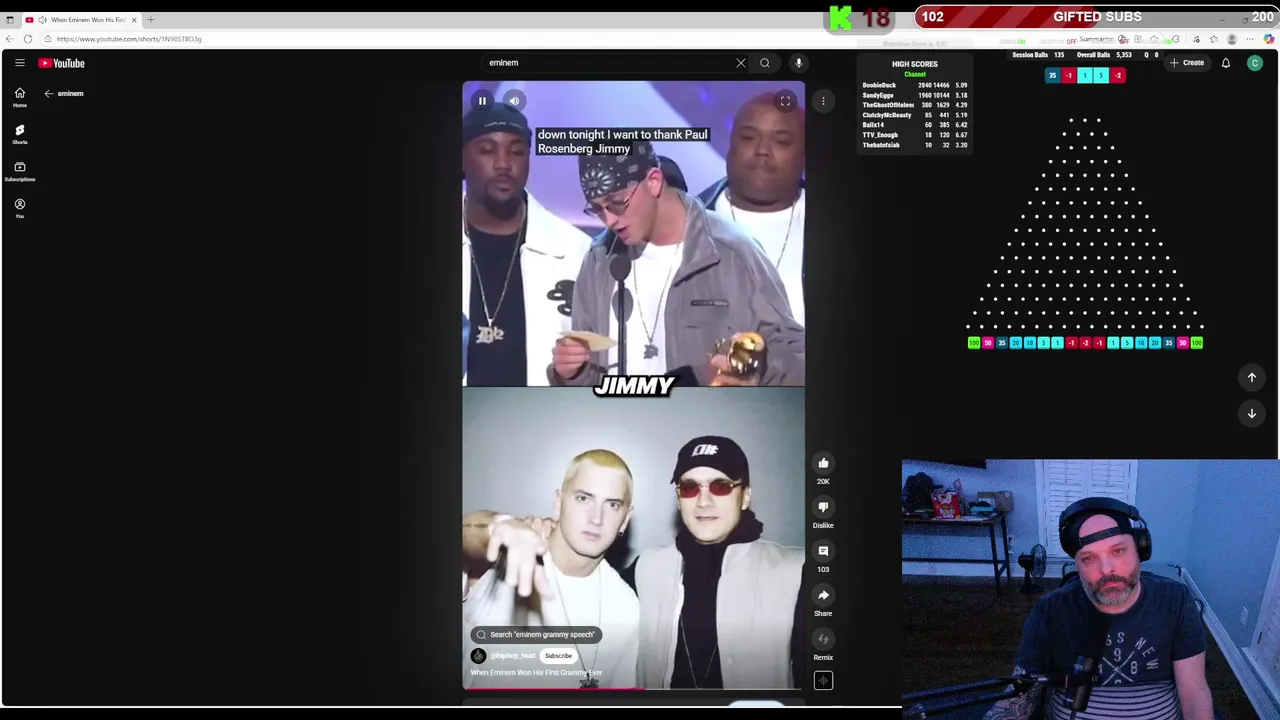Image resolution: width=1280 pixels, height=720 pixels.
Task: Open the Copilot icon in browser toolbar
Action: click(1269, 39)
